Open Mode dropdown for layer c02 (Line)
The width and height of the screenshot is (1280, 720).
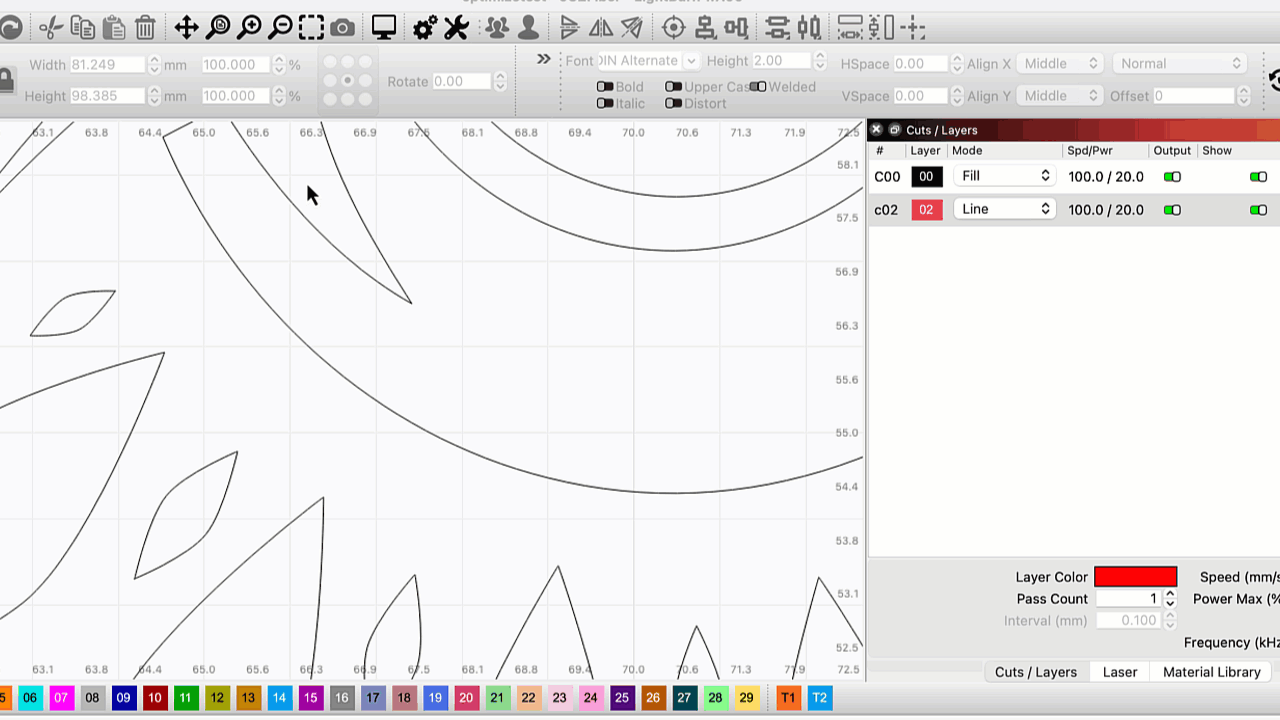point(1004,209)
